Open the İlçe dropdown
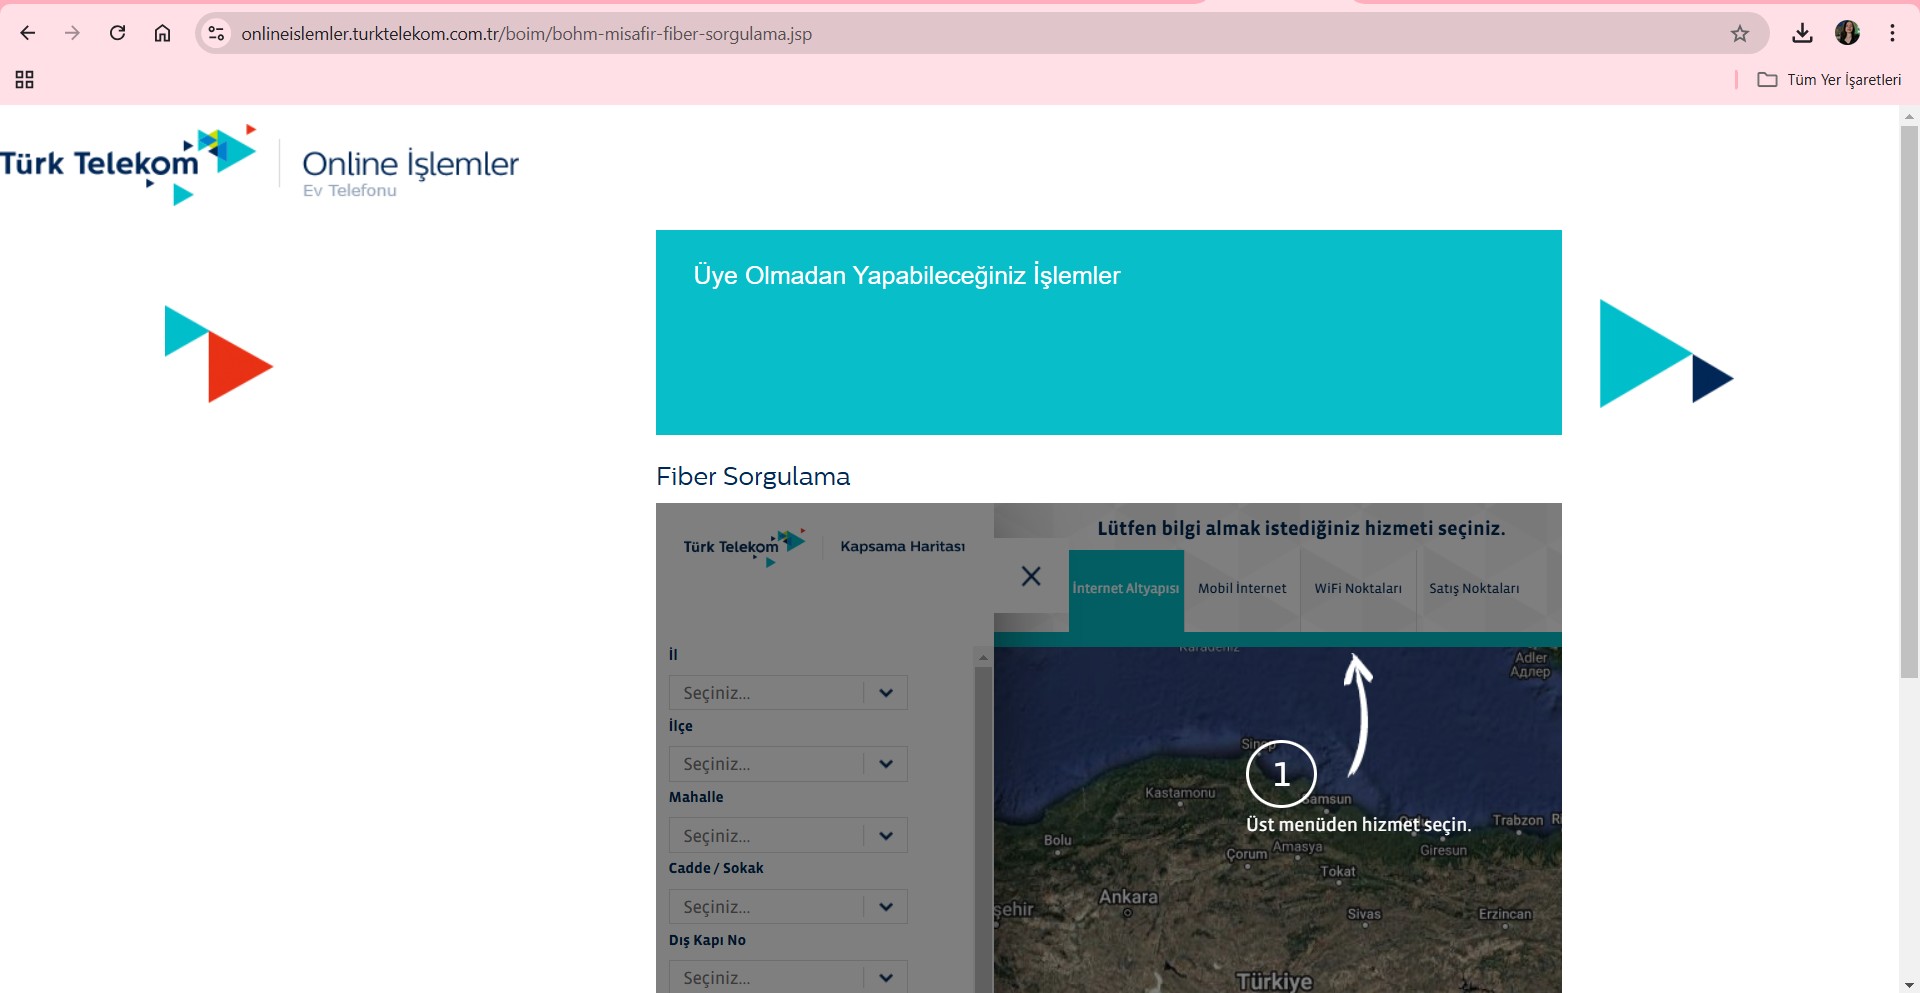Image resolution: width=1920 pixels, height=993 pixels. tap(788, 764)
